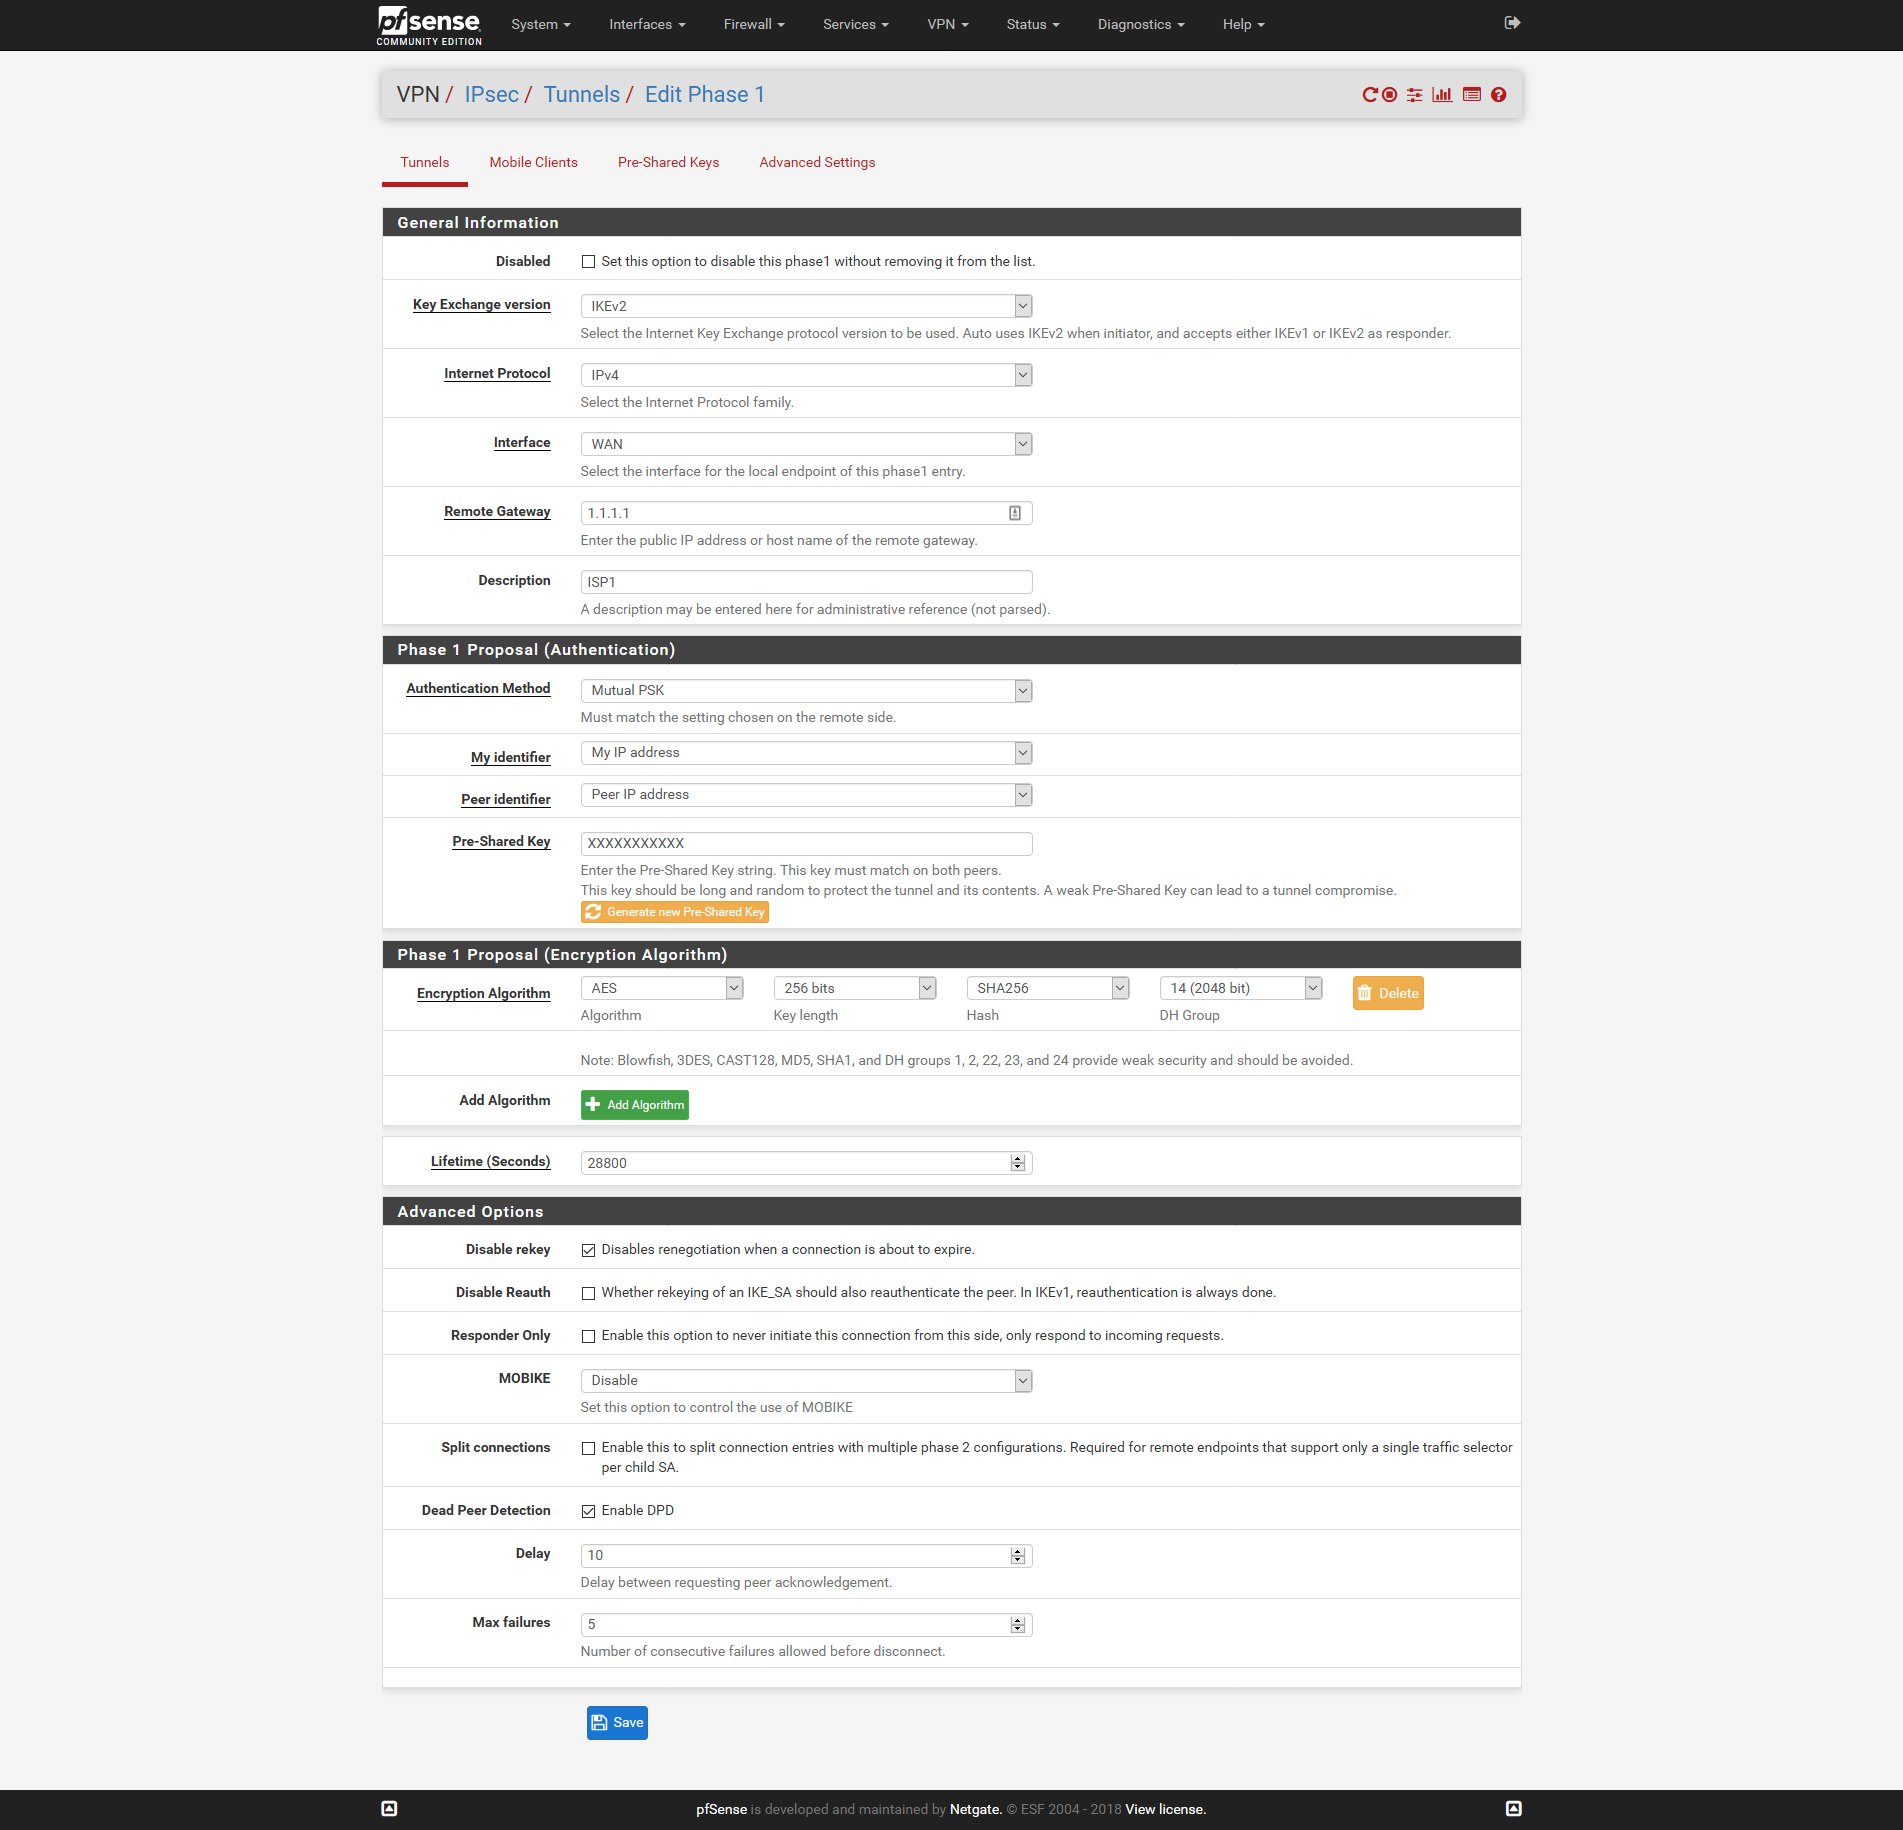
Task: Click the Remote Gateway input field
Action: click(795, 513)
